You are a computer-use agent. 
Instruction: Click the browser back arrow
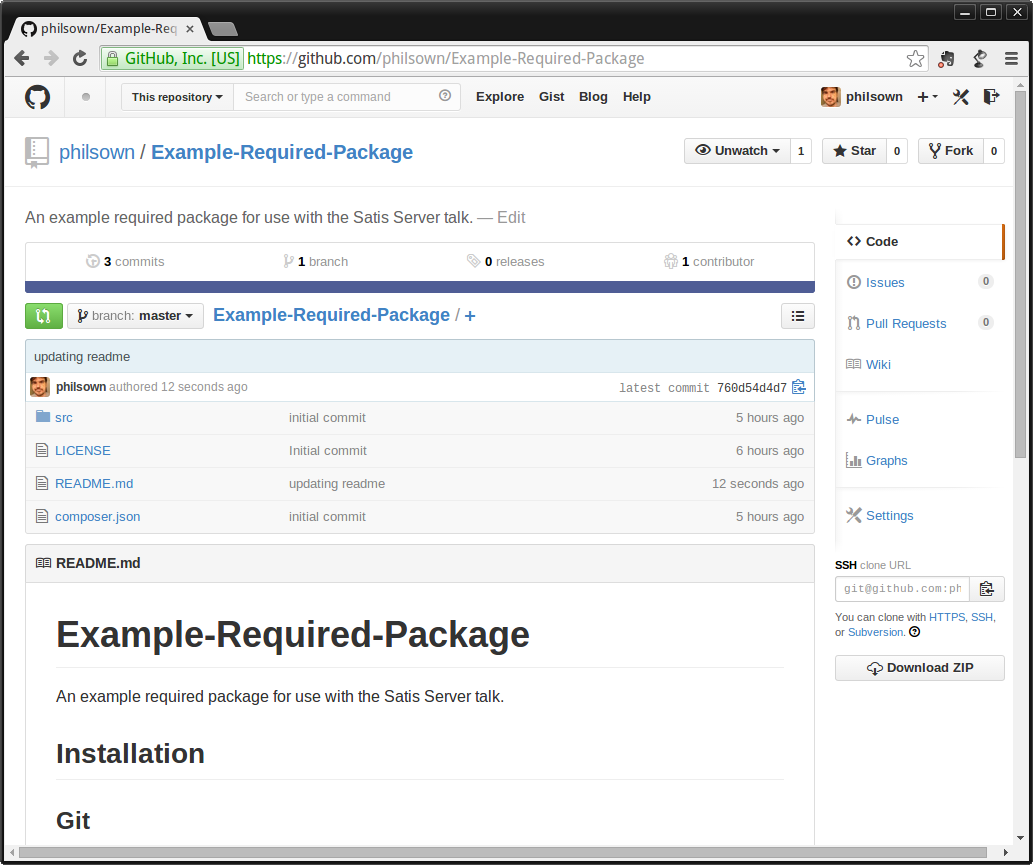coord(21,59)
